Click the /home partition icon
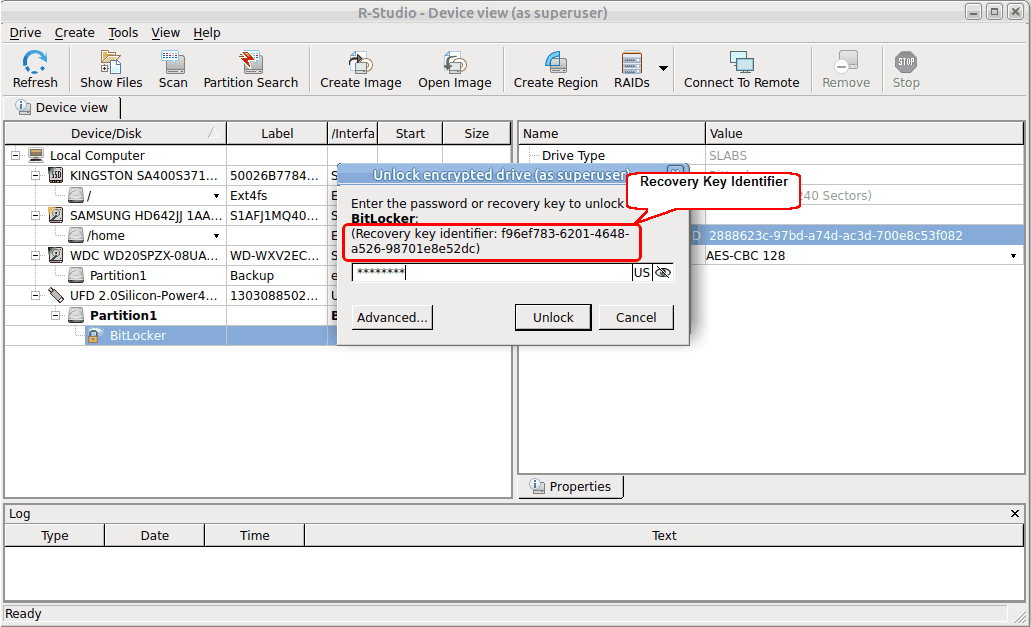 [76, 235]
